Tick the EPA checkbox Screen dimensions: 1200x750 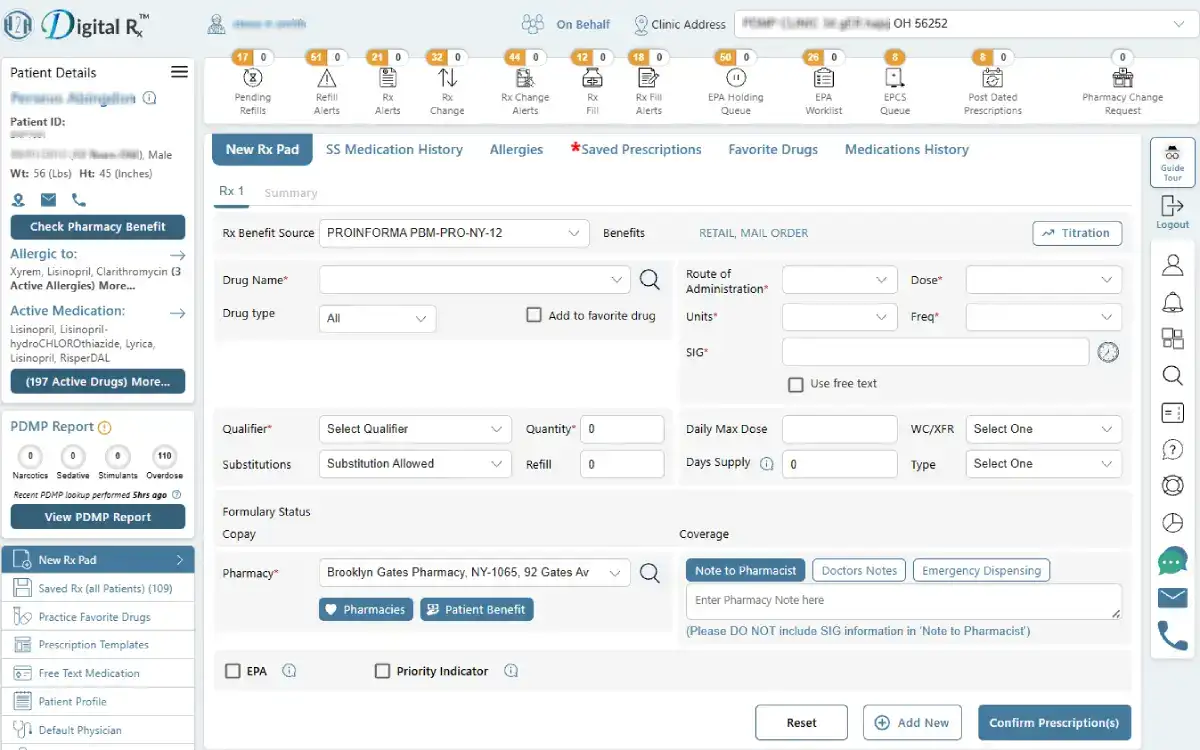point(233,671)
